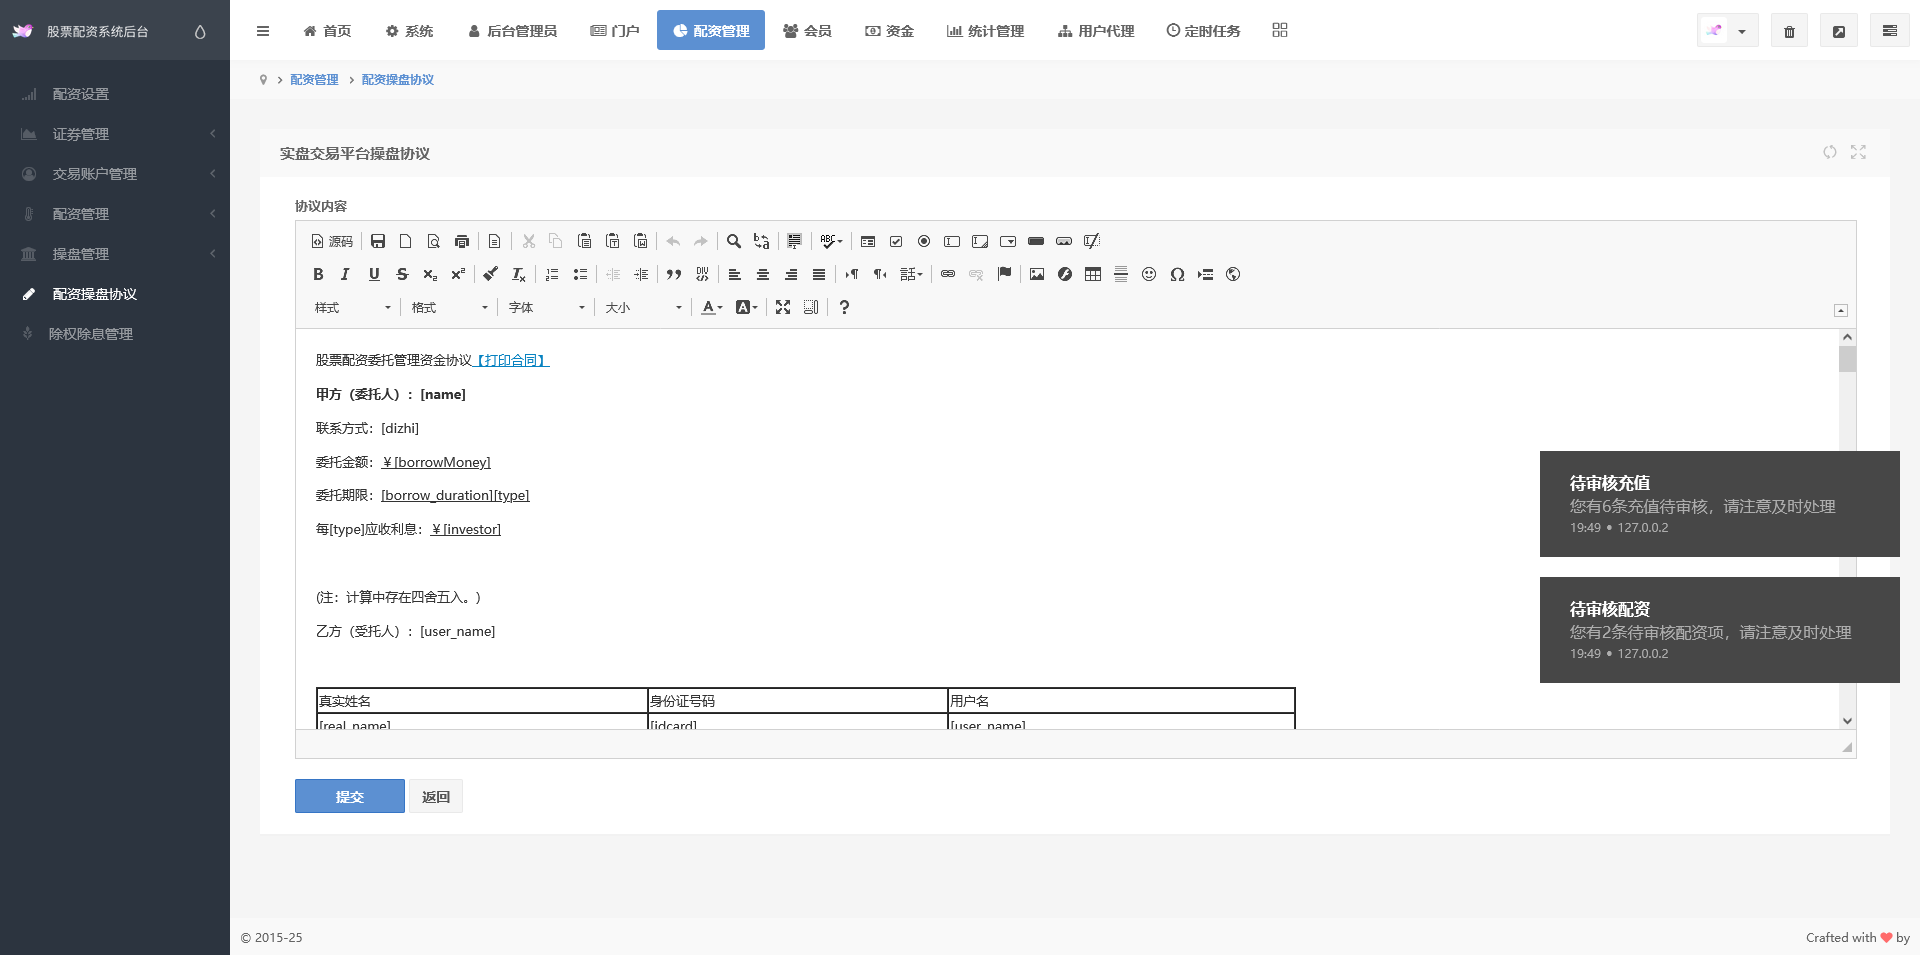Click the Bold formatting icon
Screen dimensions: 1920x955
[x=318, y=274]
